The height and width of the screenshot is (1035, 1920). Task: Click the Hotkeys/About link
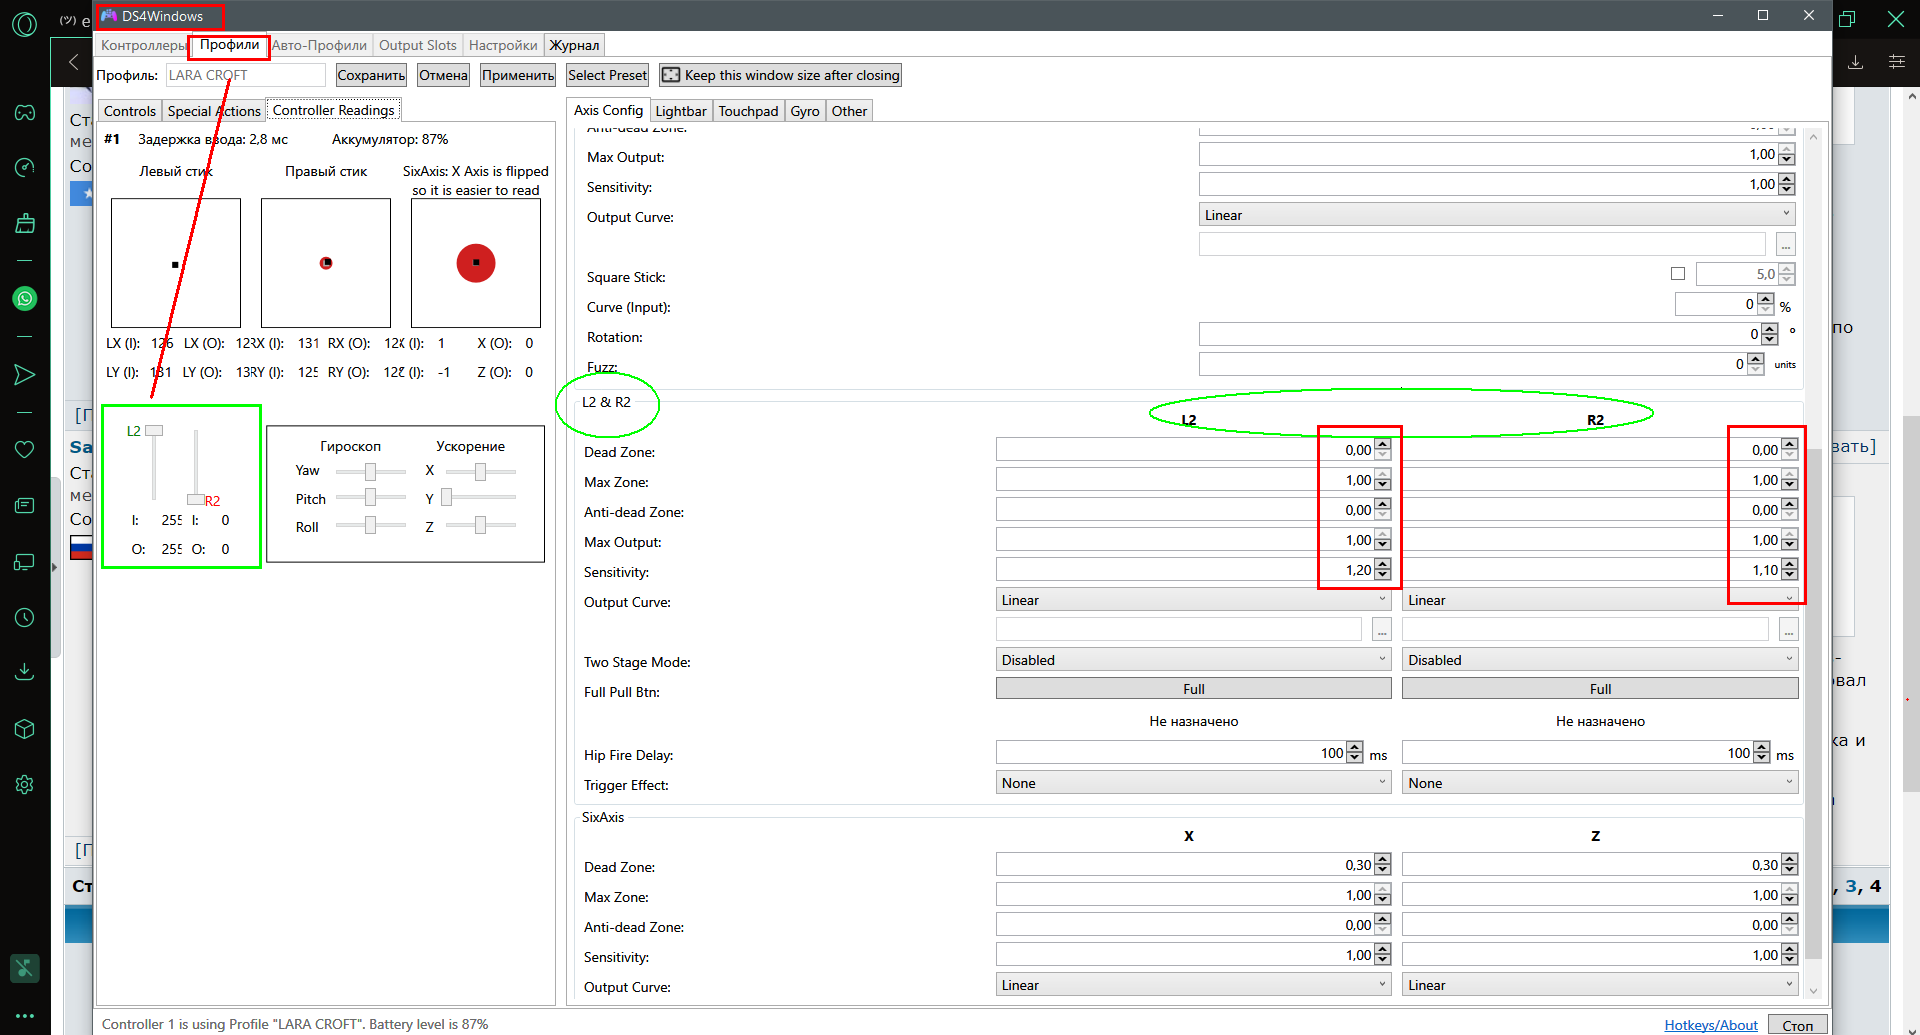pos(1710,1025)
